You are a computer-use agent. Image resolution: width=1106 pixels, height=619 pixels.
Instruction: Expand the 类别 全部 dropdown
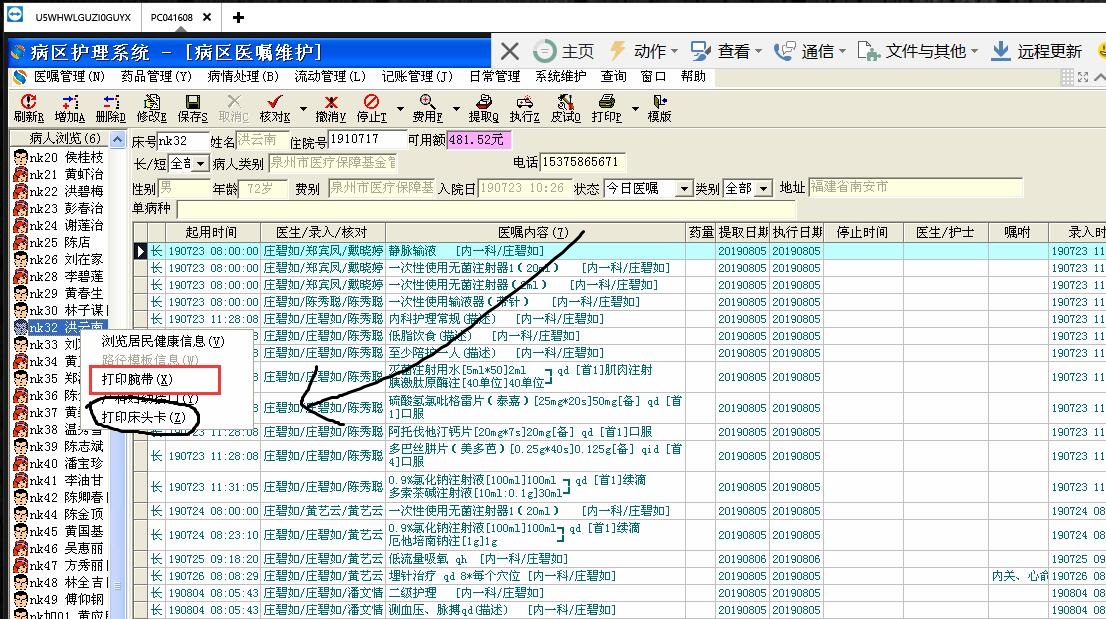point(763,189)
